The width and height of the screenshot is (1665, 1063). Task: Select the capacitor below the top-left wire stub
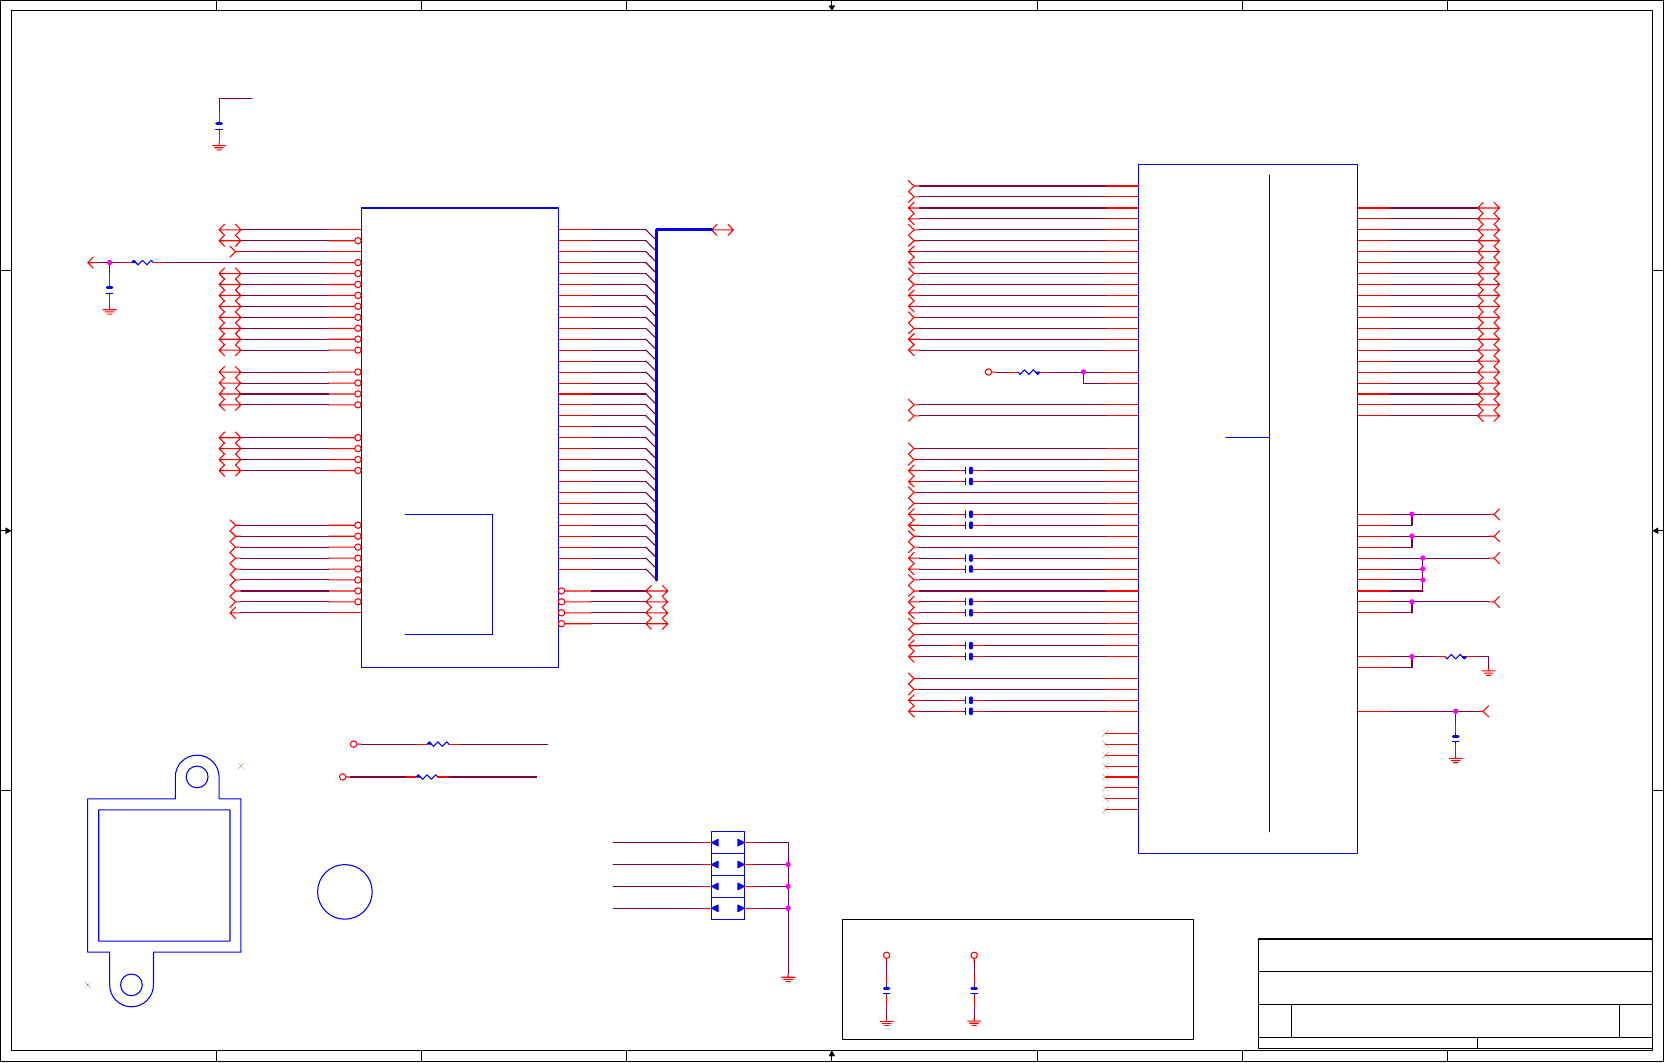219,126
